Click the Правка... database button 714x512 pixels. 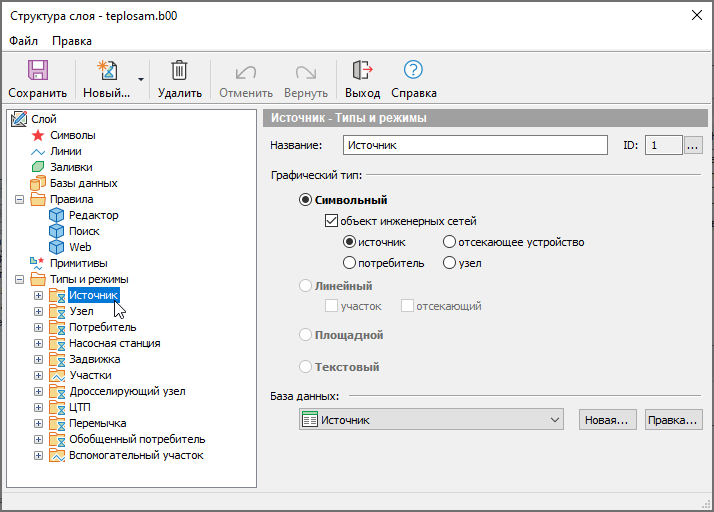(x=673, y=420)
